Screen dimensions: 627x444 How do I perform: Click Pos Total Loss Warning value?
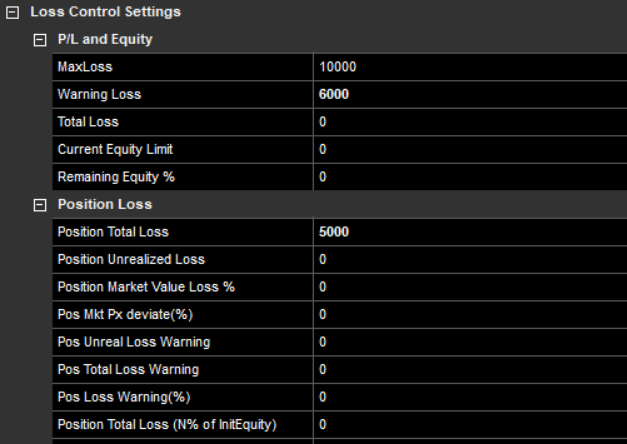(468, 369)
